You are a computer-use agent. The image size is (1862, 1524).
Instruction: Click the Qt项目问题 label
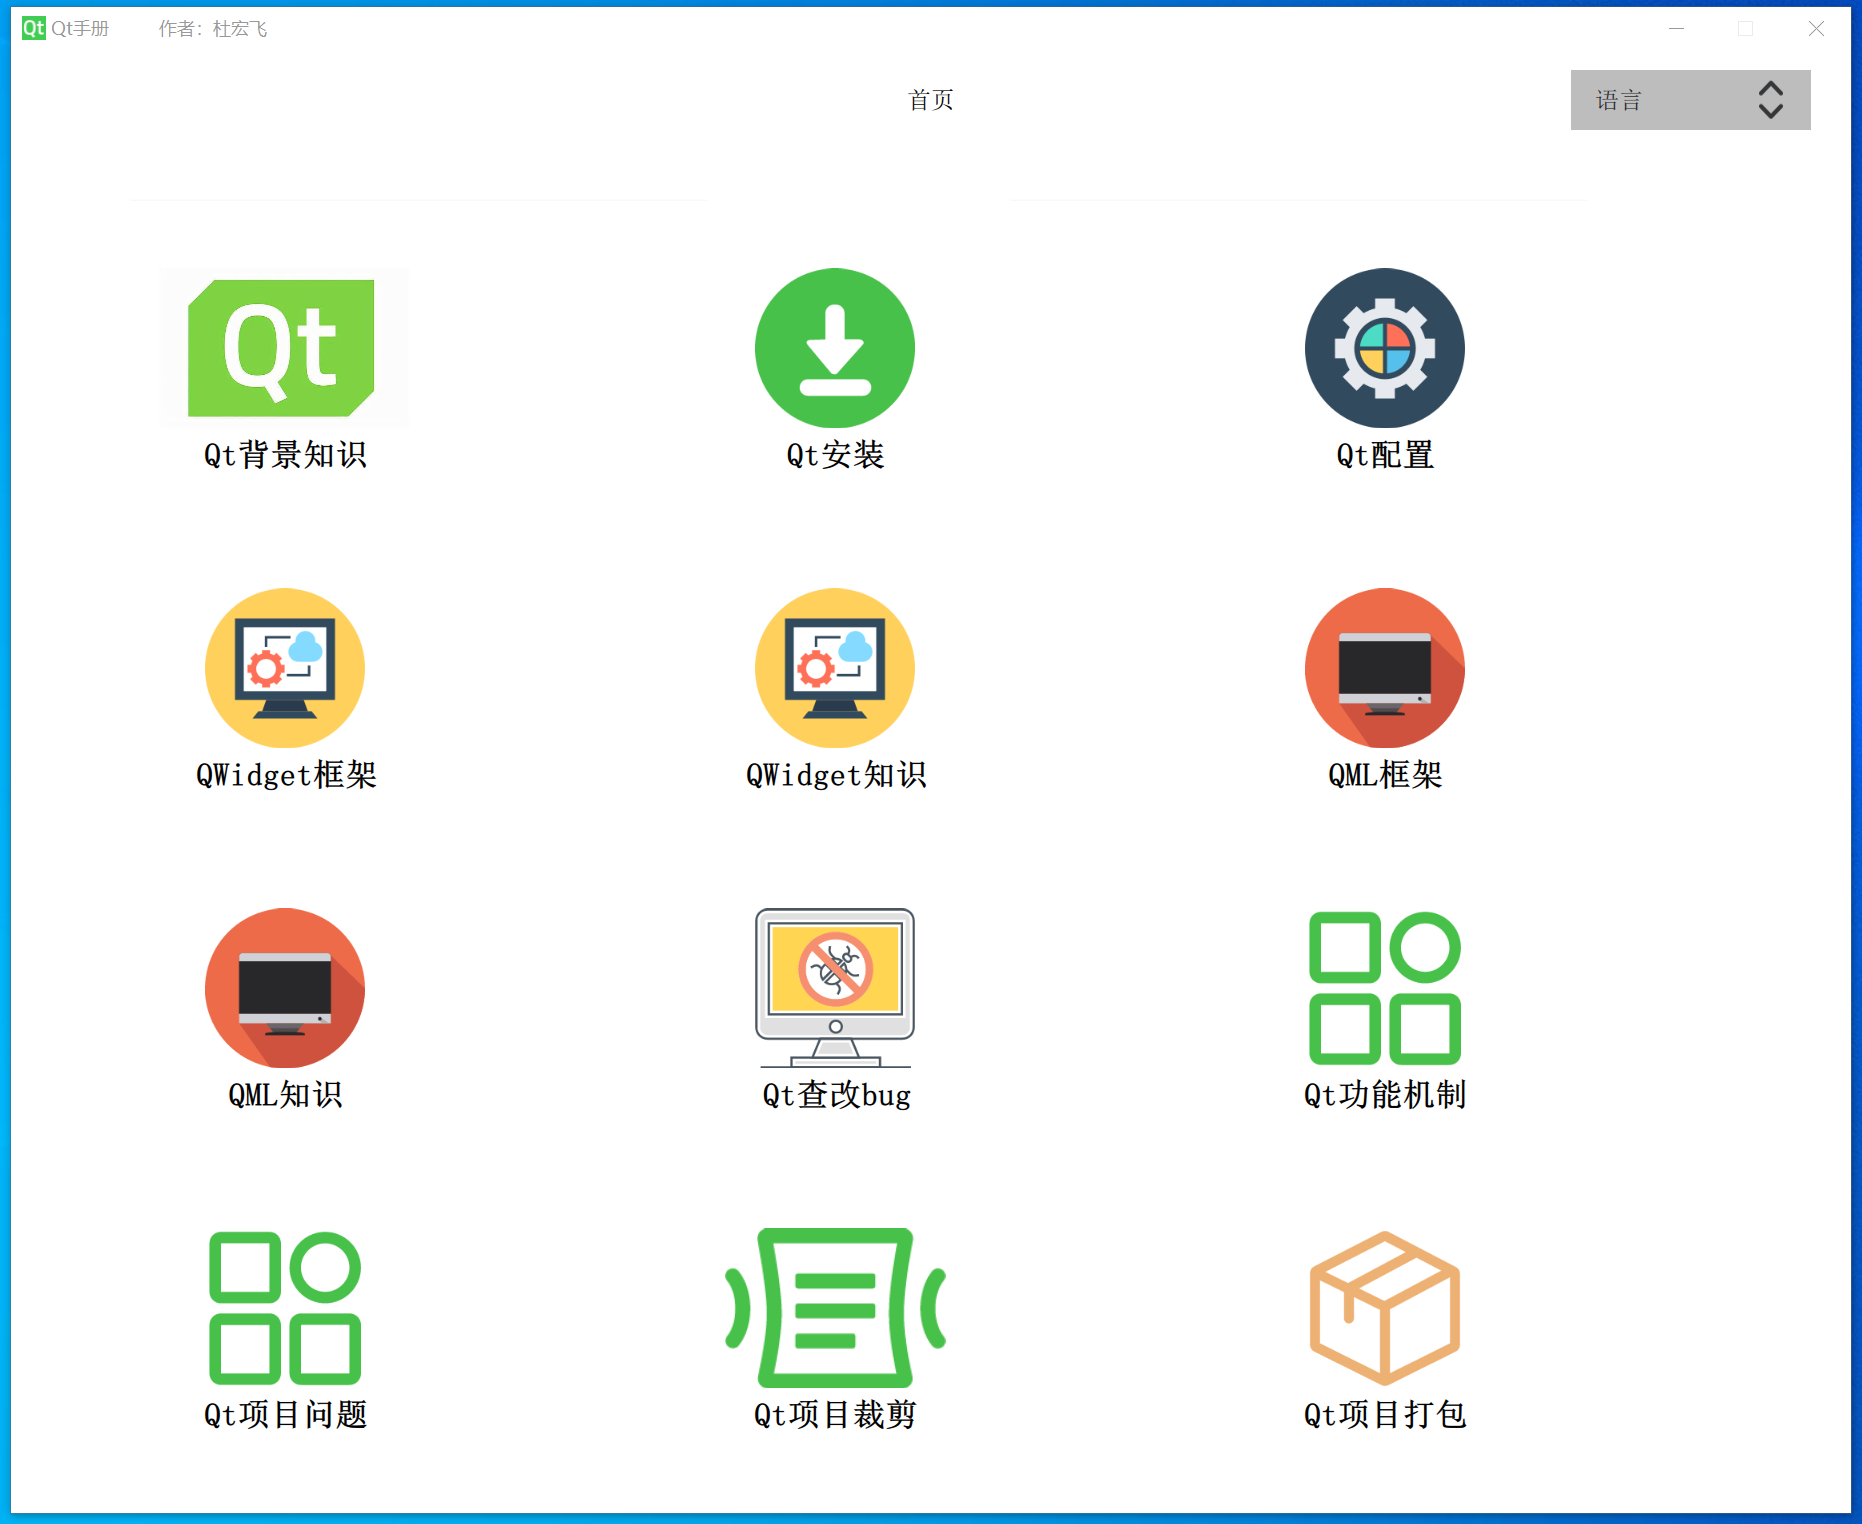pyautogui.click(x=285, y=1415)
